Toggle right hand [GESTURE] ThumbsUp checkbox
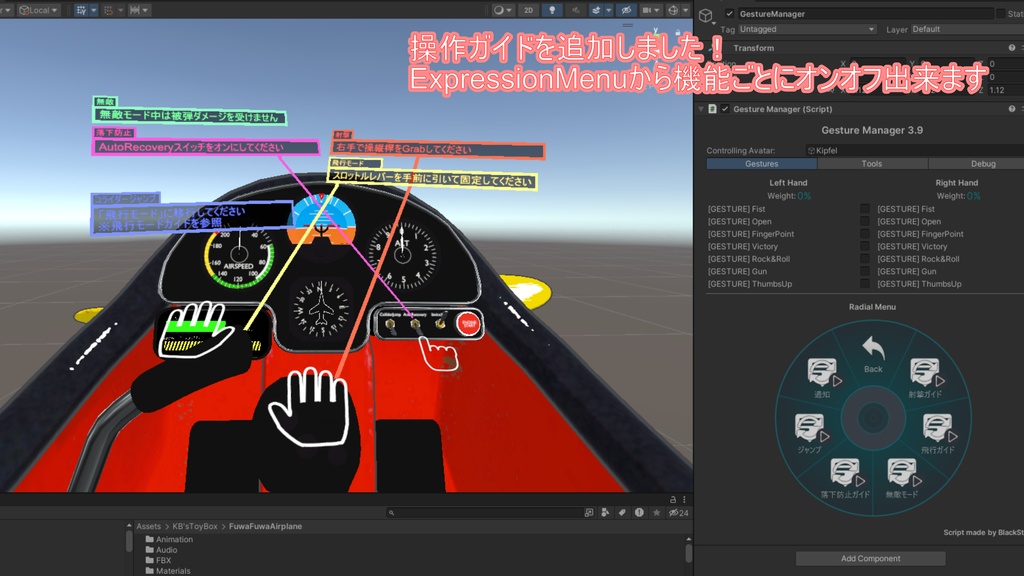This screenshot has height=576, width=1024. (865, 283)
